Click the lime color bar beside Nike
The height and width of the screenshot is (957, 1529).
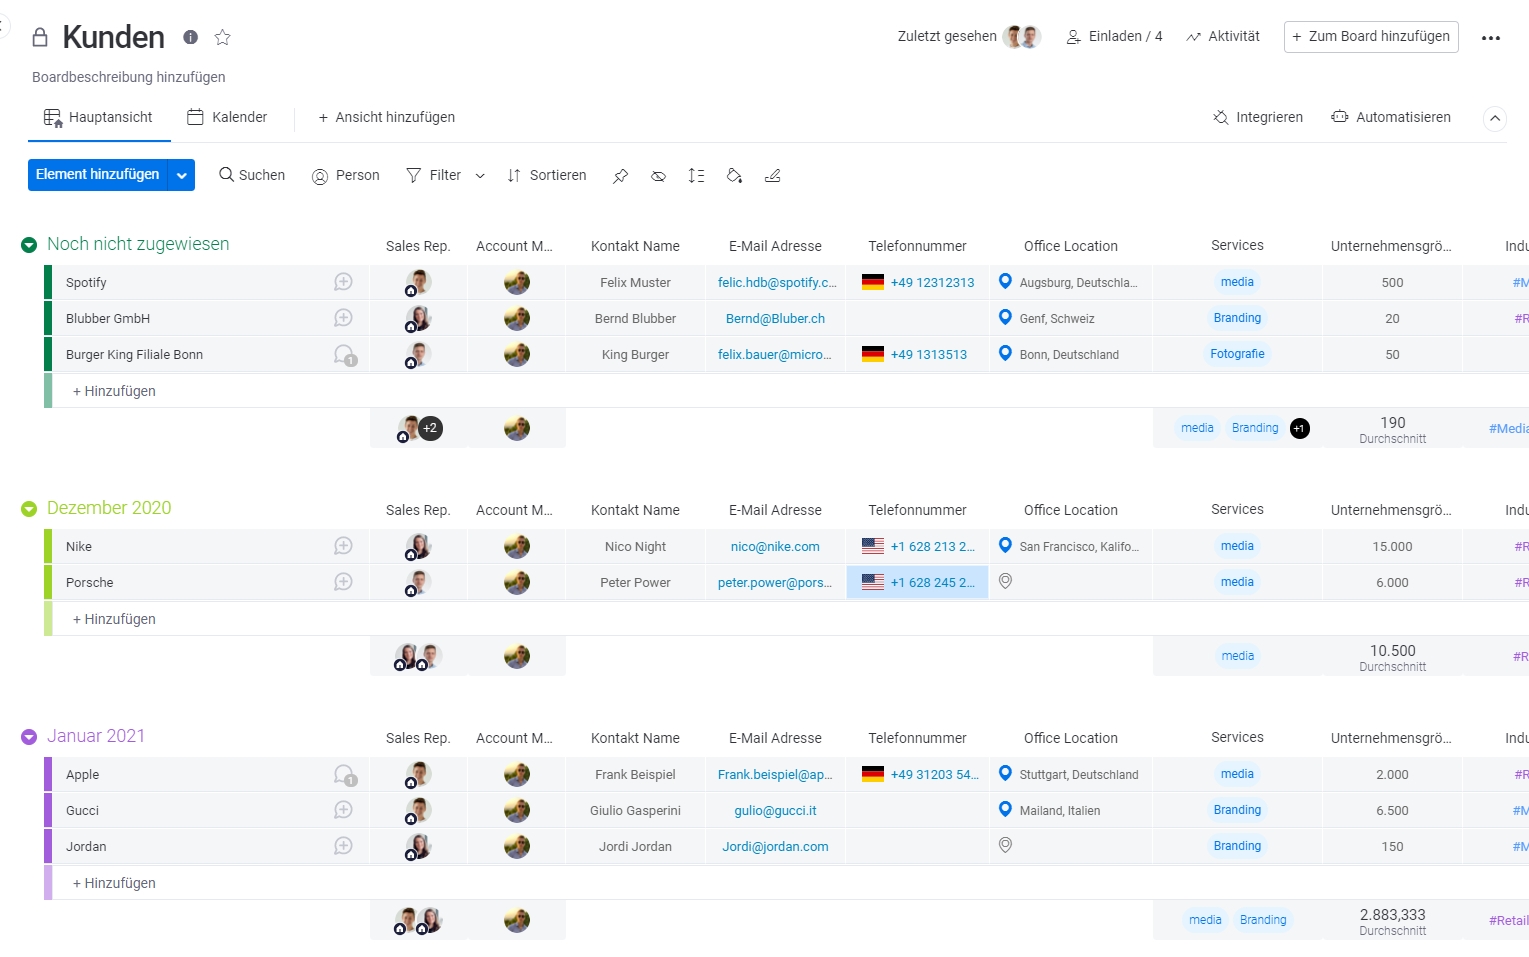point(48,546)
